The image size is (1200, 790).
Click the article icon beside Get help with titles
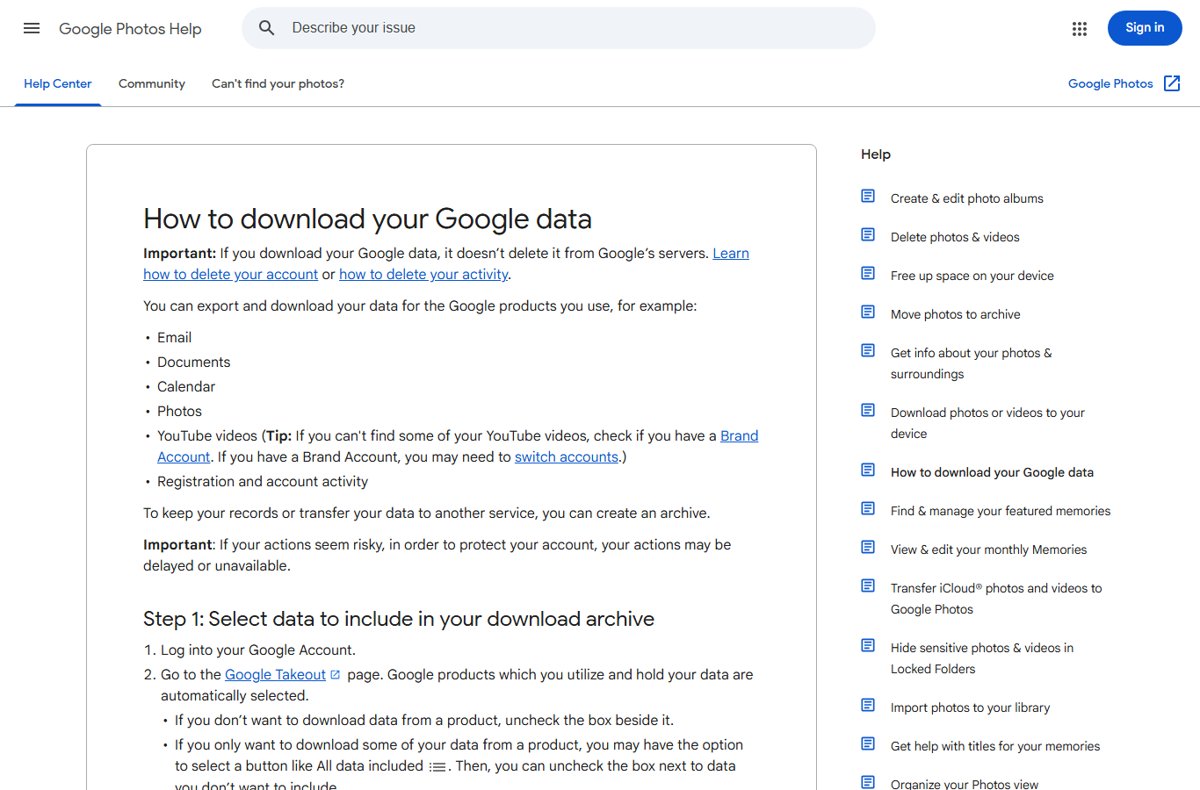coord(868,744)
